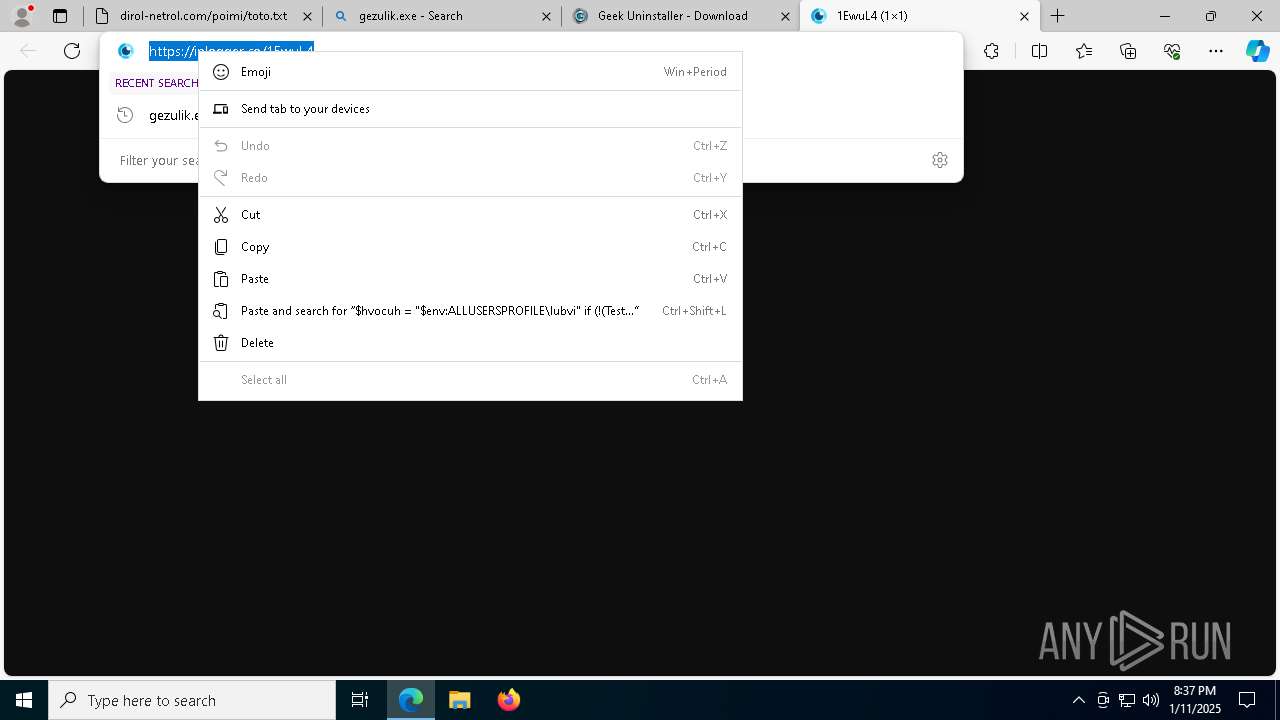Open clock showing 8:37 PM

point(1195,700)
